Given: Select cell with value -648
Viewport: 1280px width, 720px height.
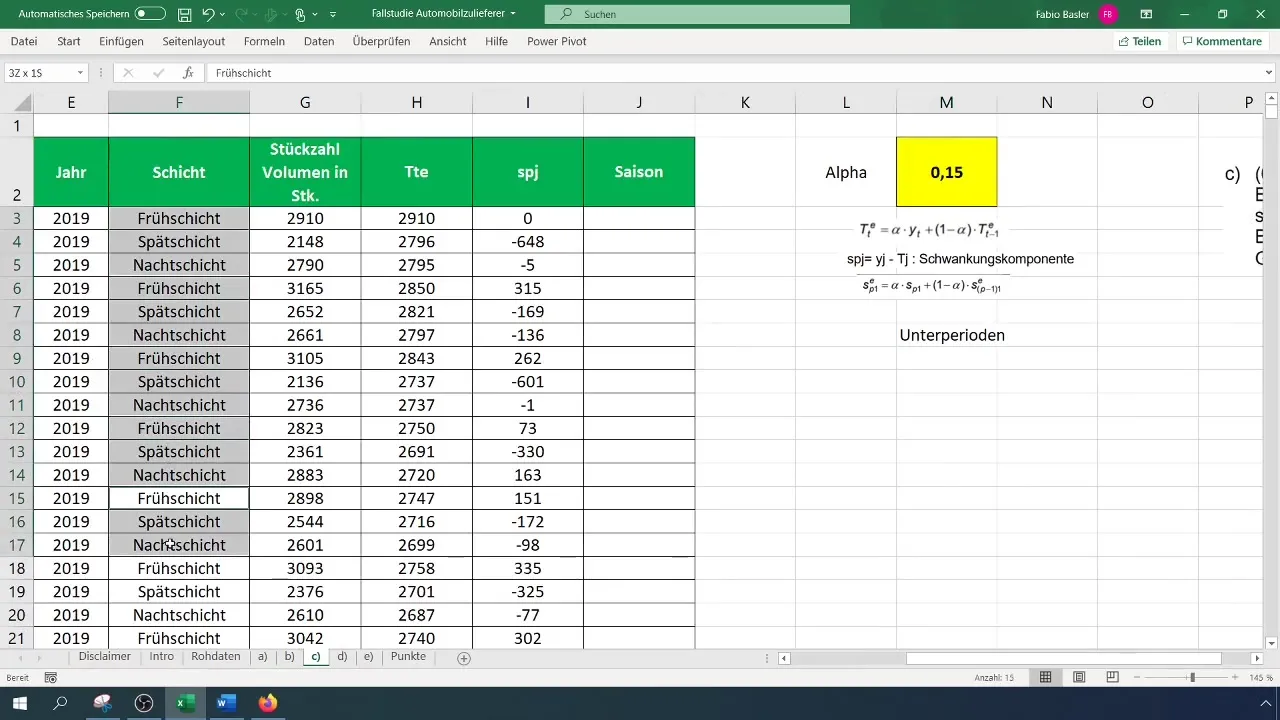Looking at the screenshot, I should point(527,242).
